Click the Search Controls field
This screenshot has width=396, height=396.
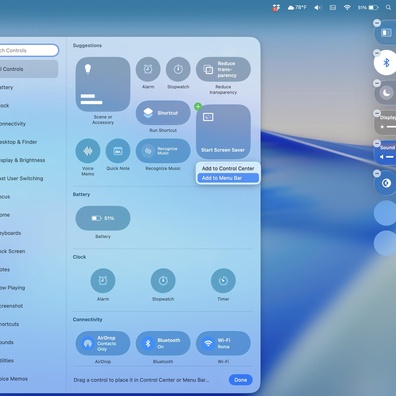28,50
